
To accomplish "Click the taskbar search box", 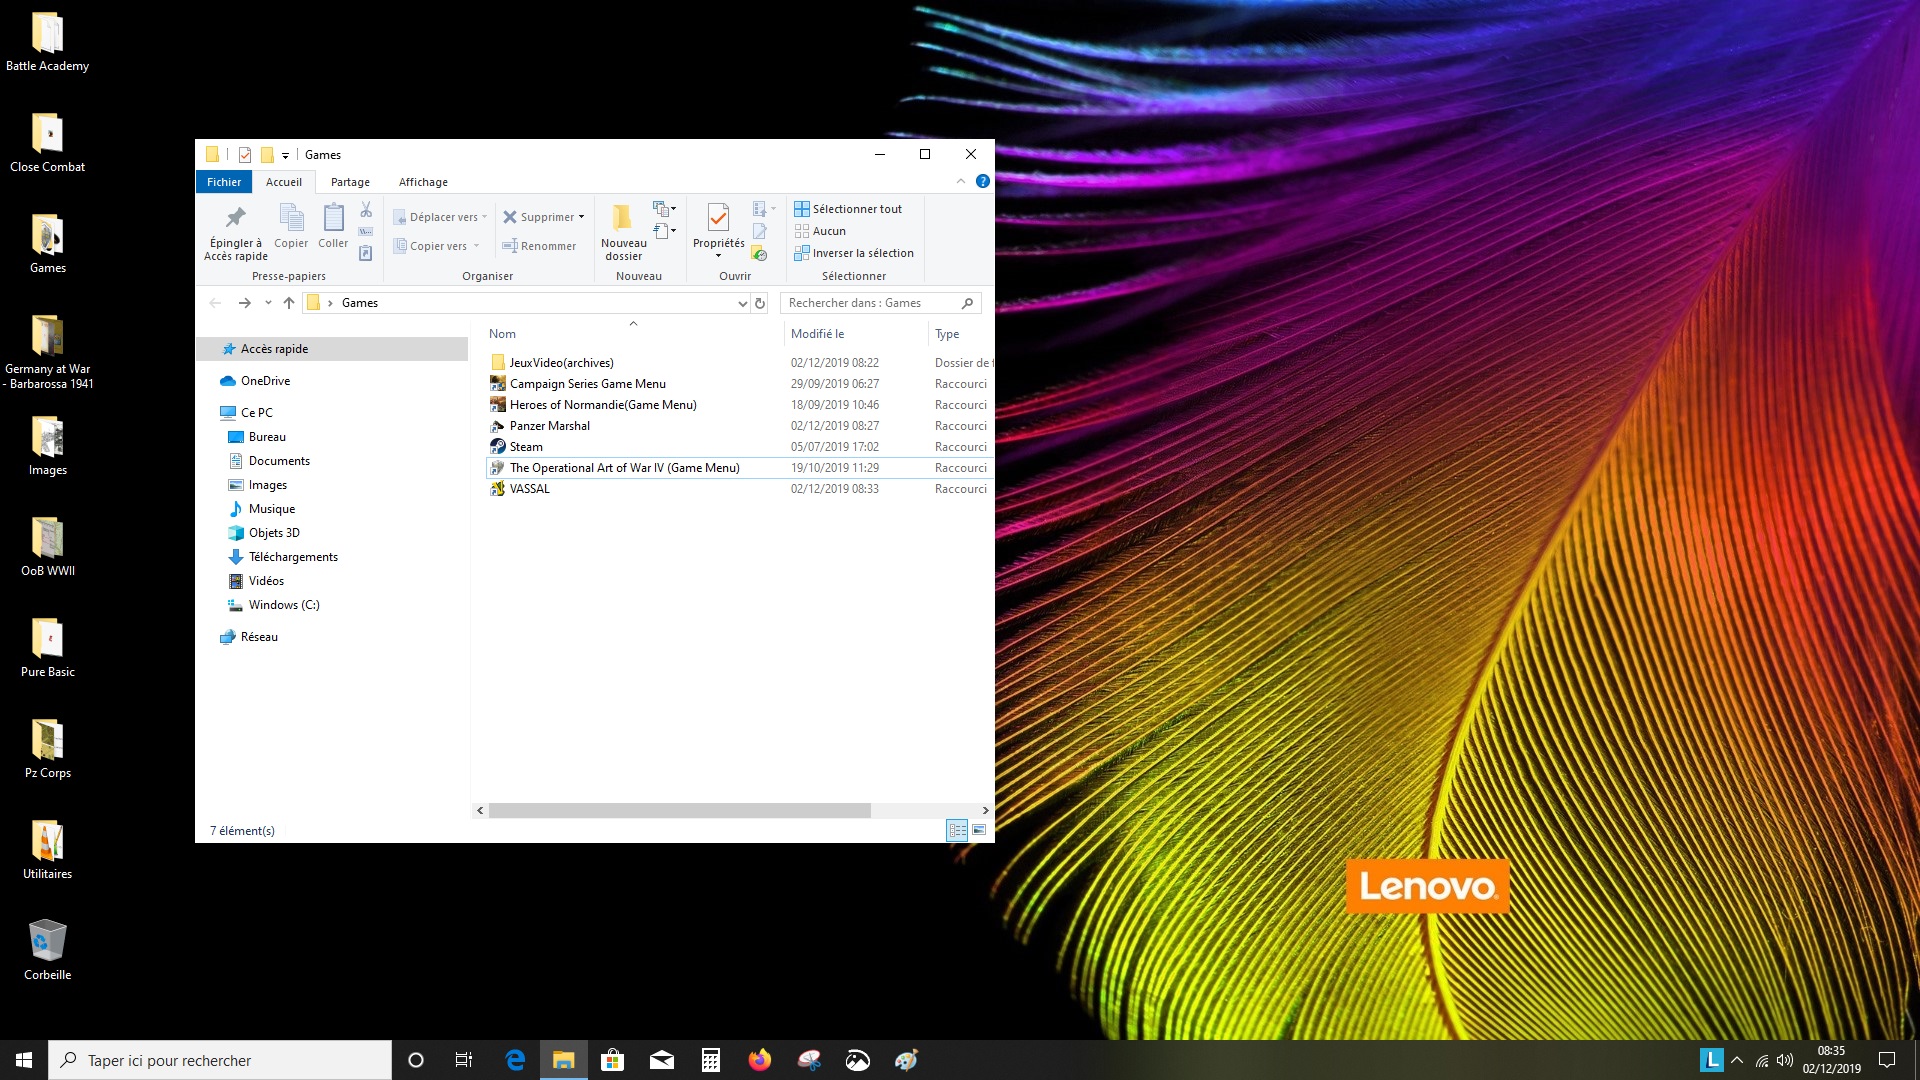I will [x=220, y=1060].
